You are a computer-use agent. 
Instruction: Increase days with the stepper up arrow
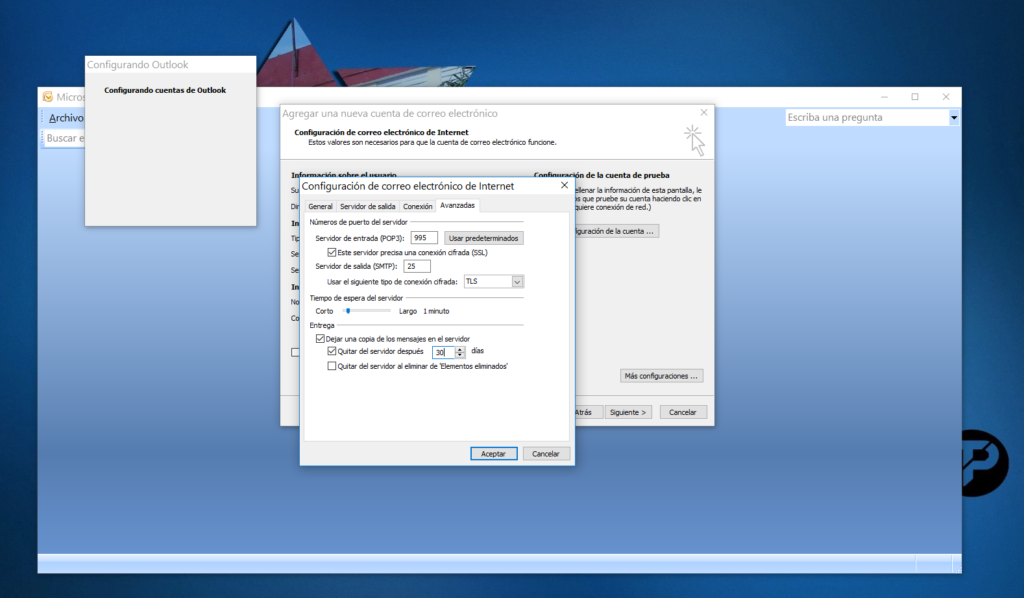click(x=460, y=349)
